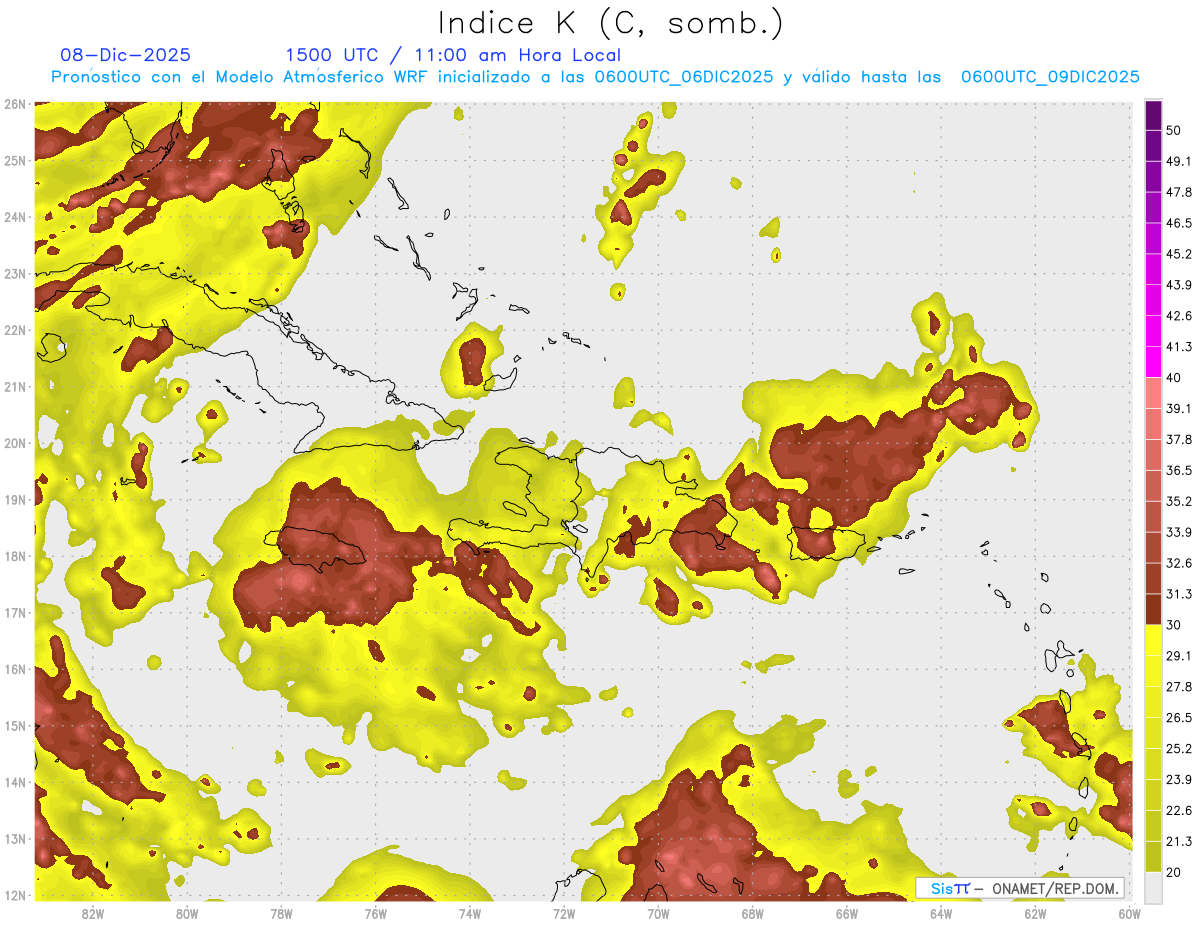The width and height of the screenshot is (1200, 927).
Task: Click the longitude axis label '60W'
Action: coord(1129,913)
